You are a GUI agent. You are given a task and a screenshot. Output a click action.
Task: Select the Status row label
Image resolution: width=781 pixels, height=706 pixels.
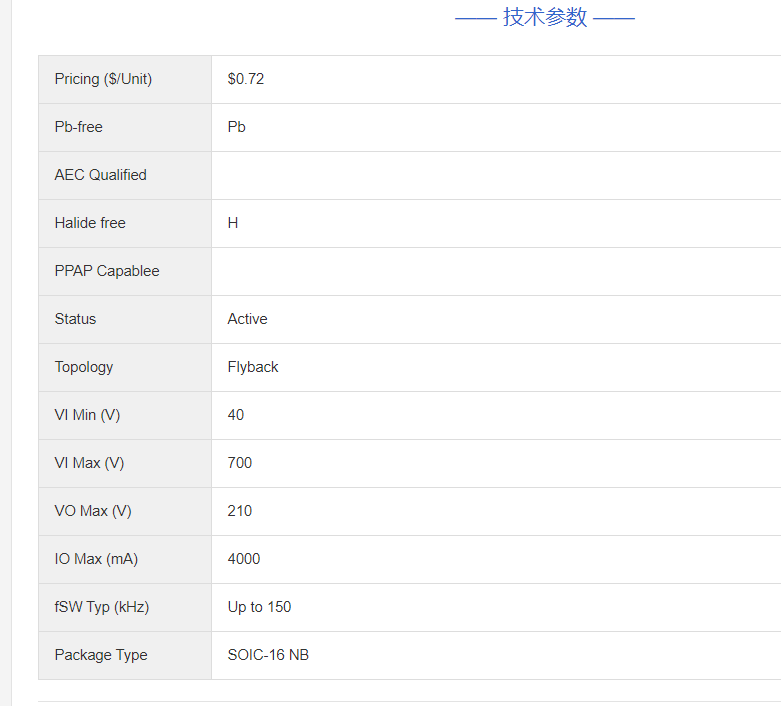tap(75, 319)
